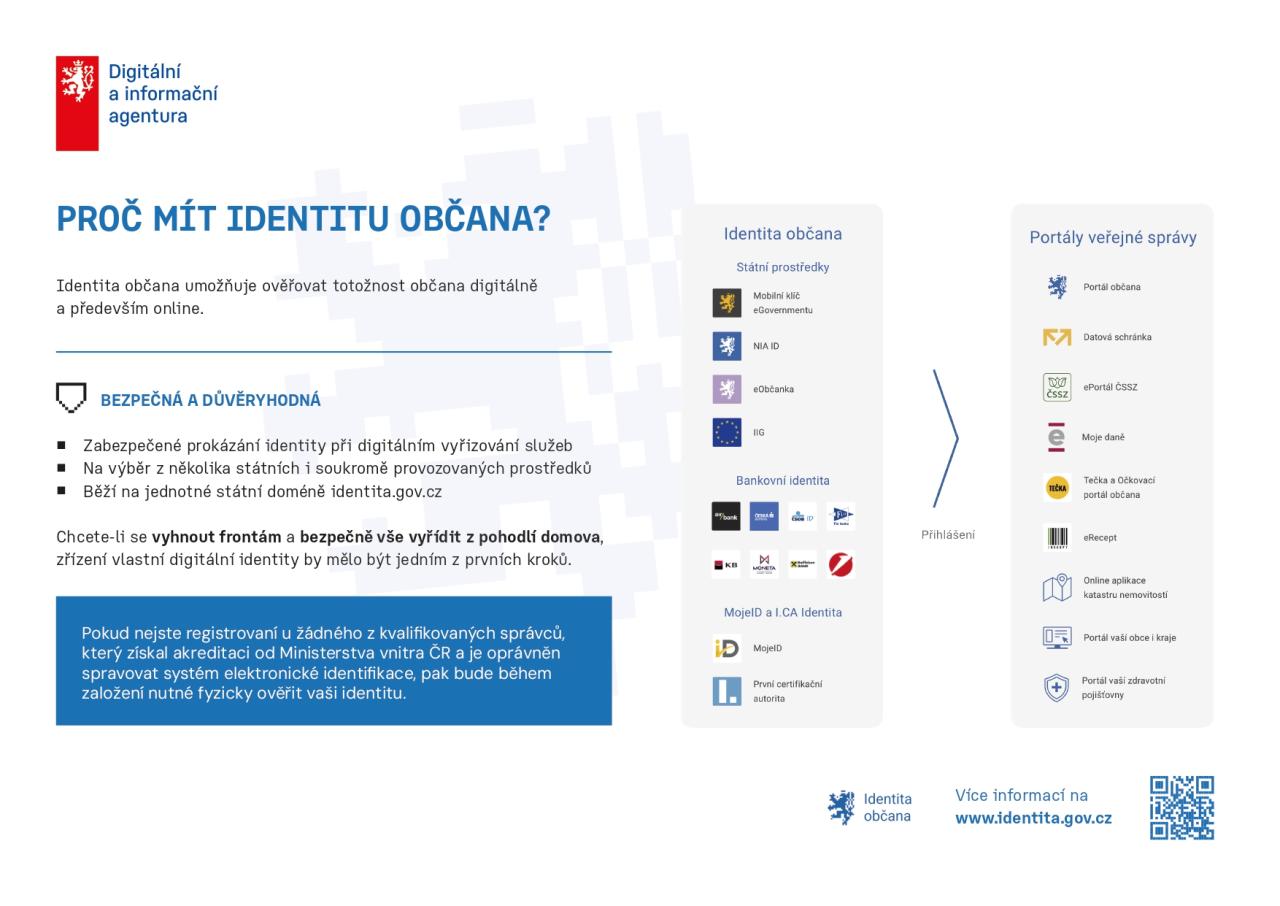Choose the MONETA bank logo

click(x=764, y=564)
